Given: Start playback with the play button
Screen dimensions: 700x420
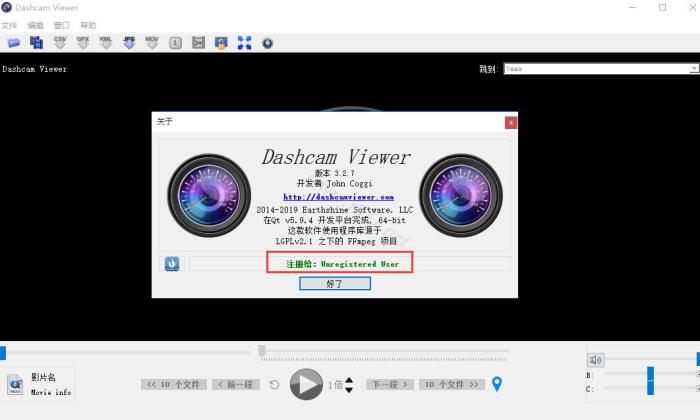Looking at the screenshot, I should (x=306, y=384).
